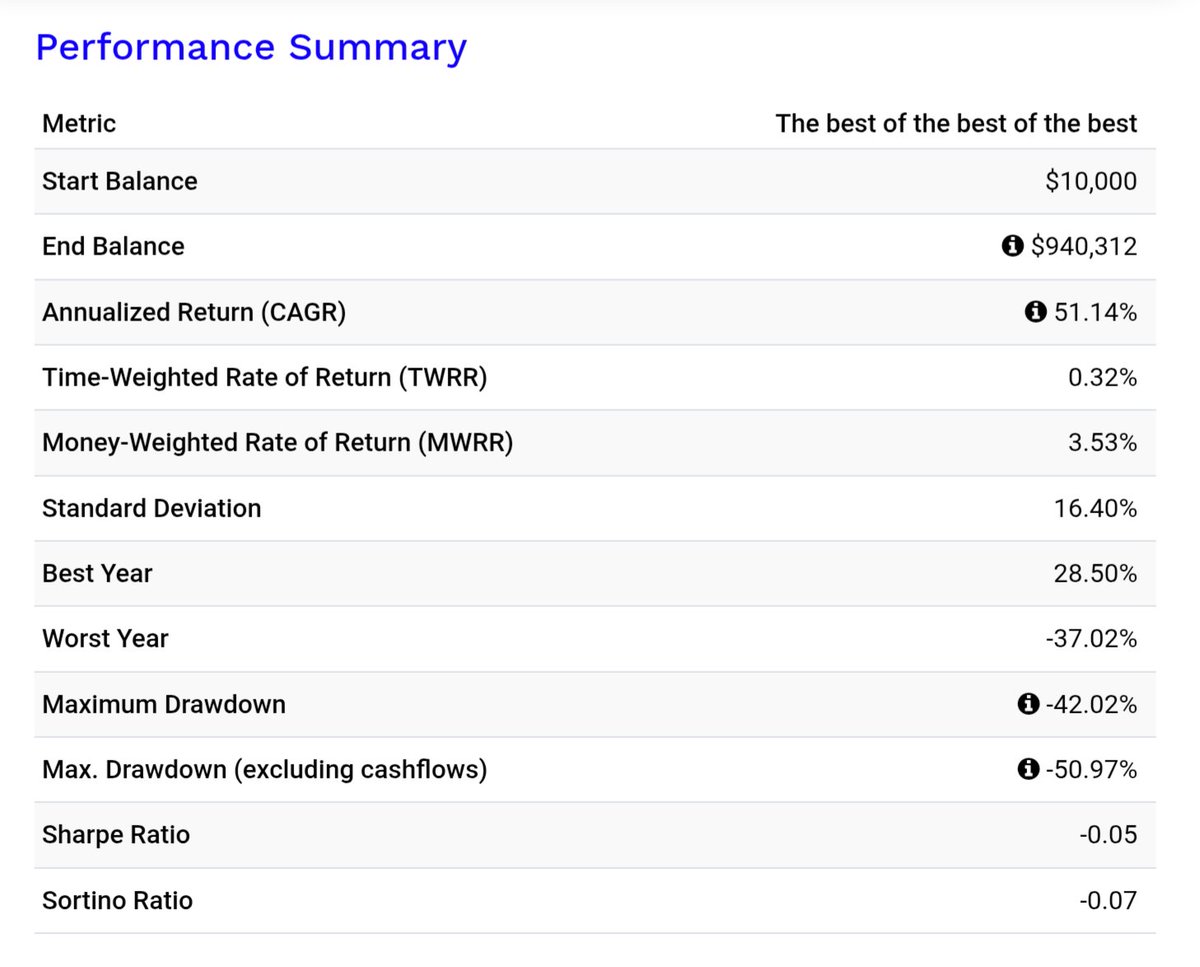
Task: Click the $940,312 end balance value
Action: (1084, 246)
